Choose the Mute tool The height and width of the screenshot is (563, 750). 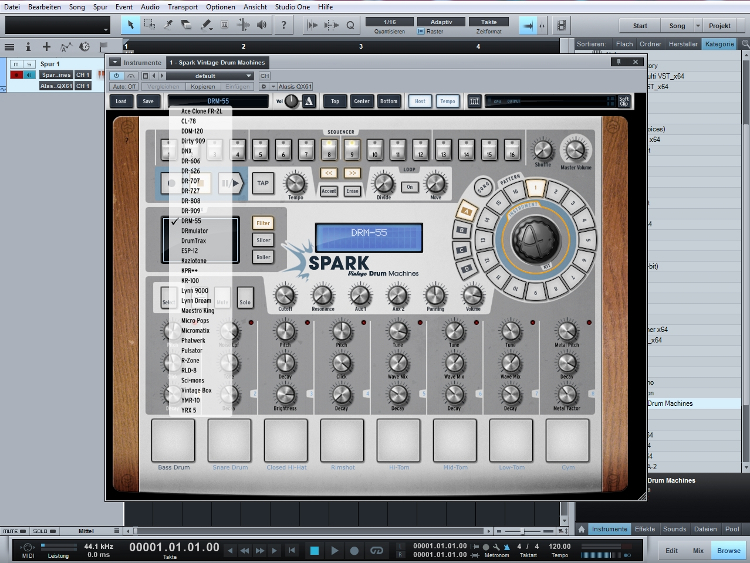[x=224, y=25]
